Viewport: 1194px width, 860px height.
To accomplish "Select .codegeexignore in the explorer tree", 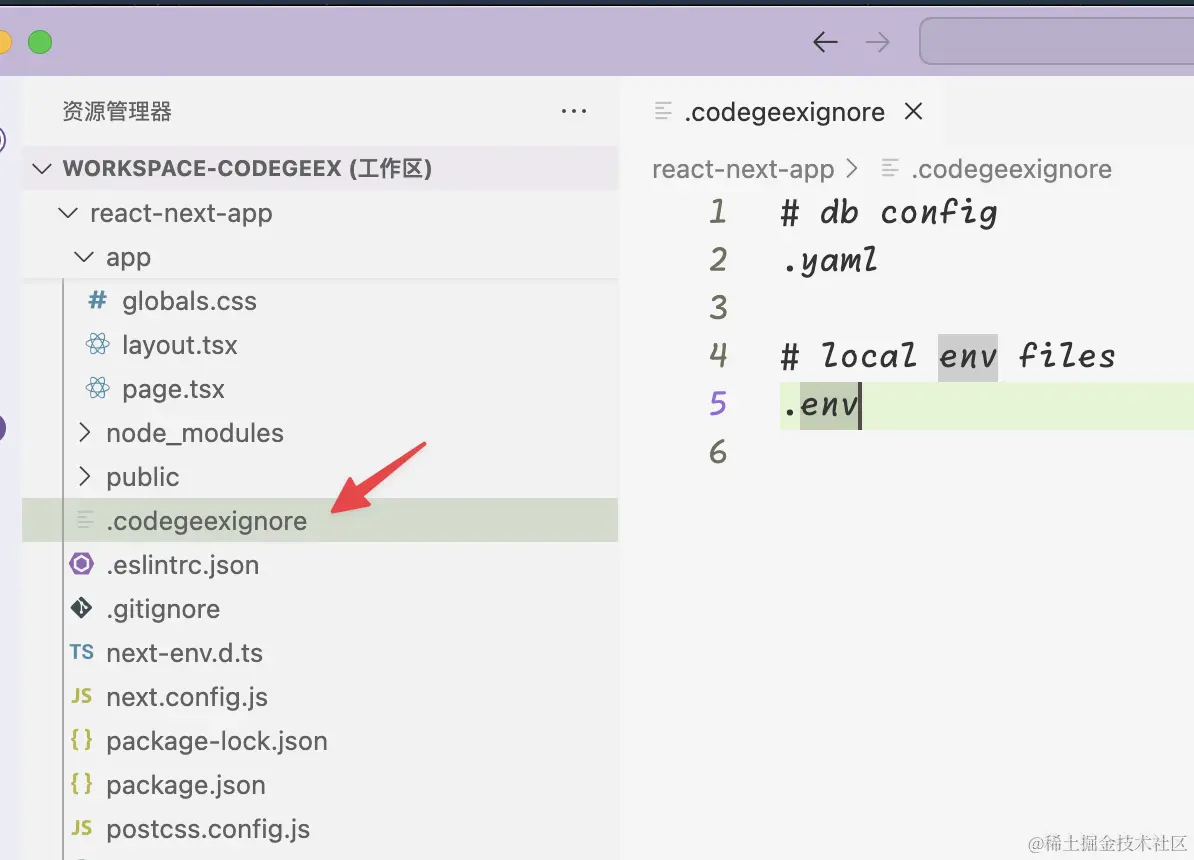I will pyautogui.click(x=320, y=520).
